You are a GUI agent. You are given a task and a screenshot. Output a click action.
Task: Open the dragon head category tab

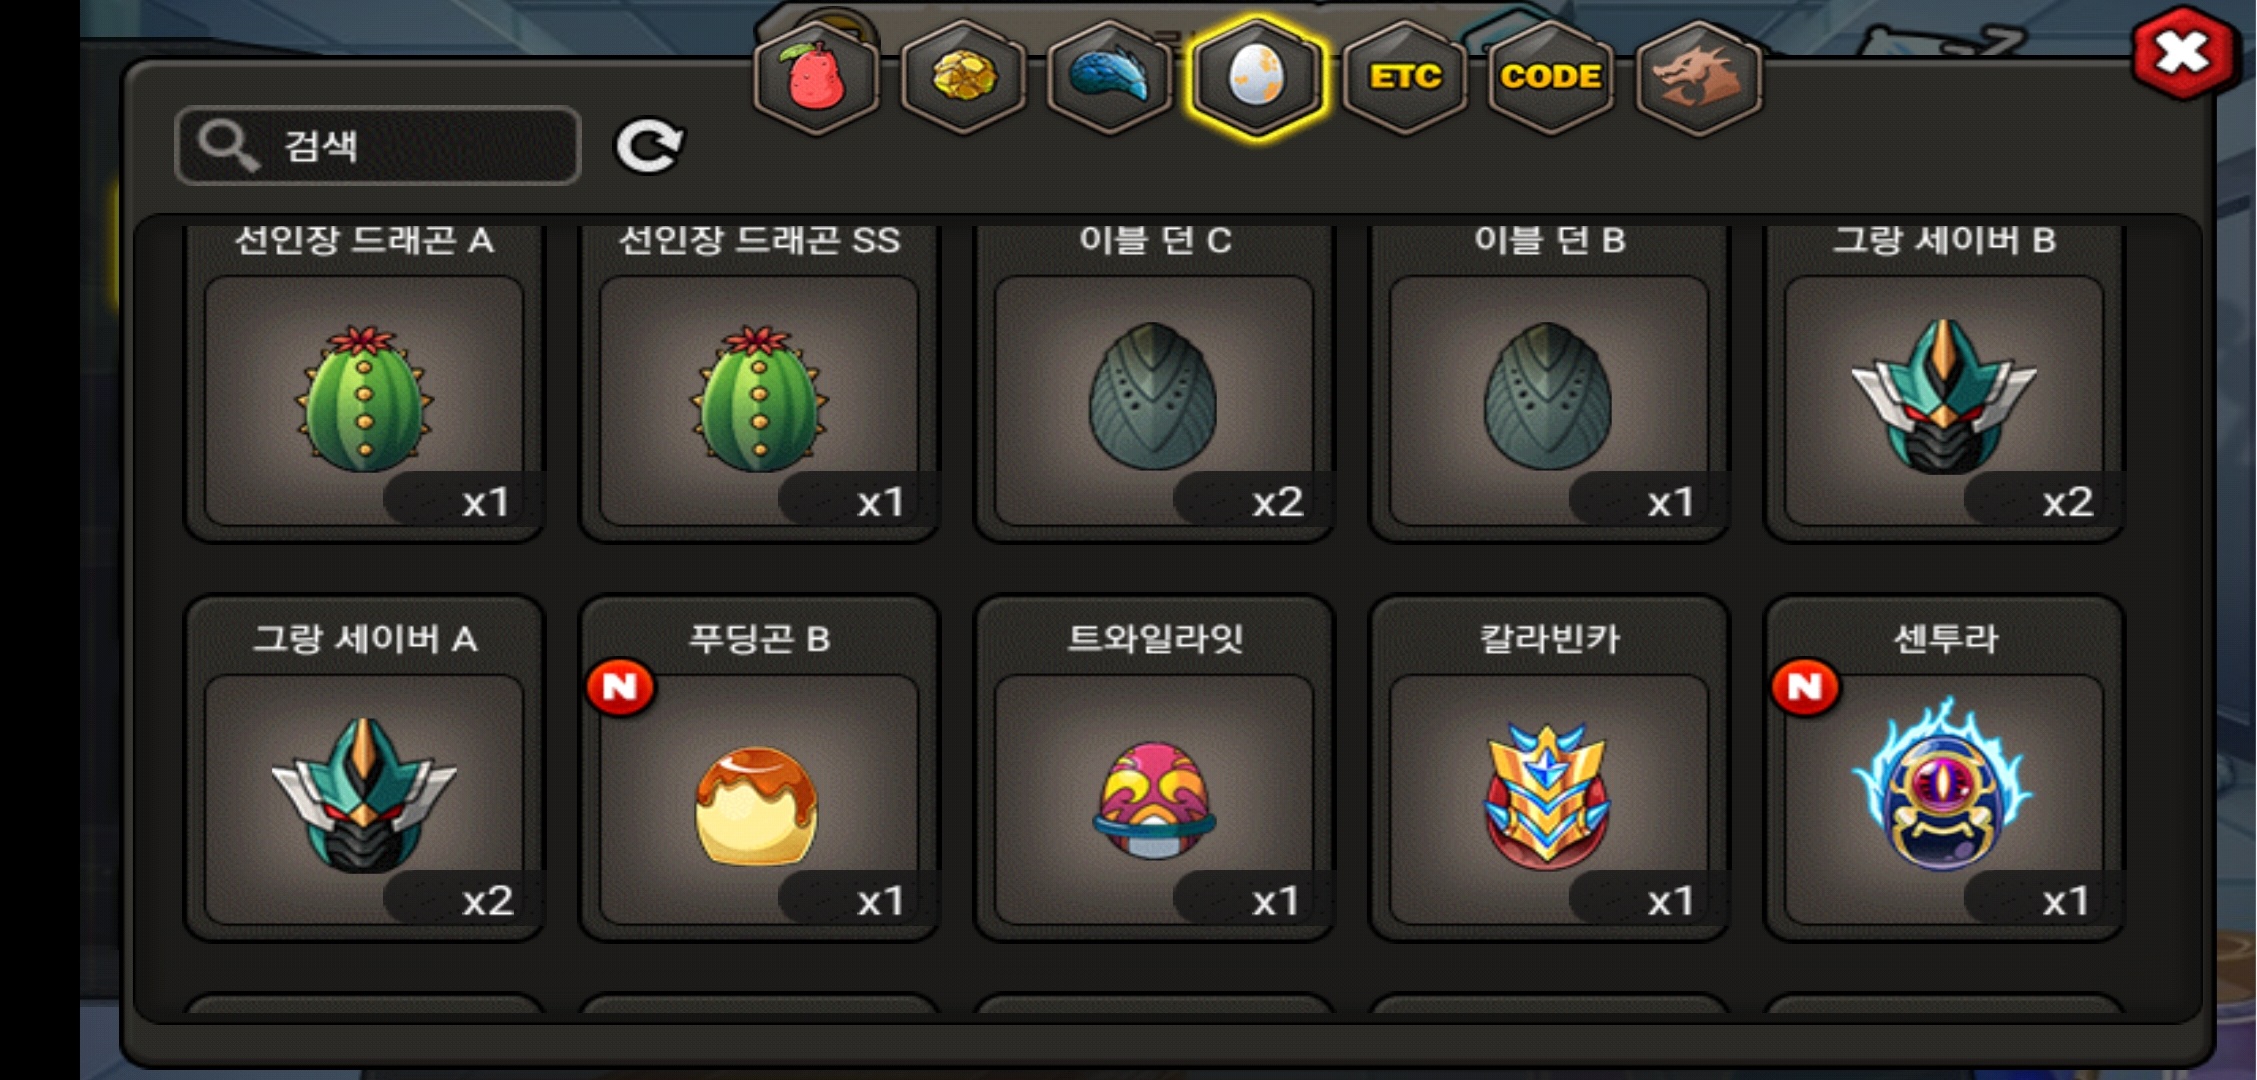1698,78
